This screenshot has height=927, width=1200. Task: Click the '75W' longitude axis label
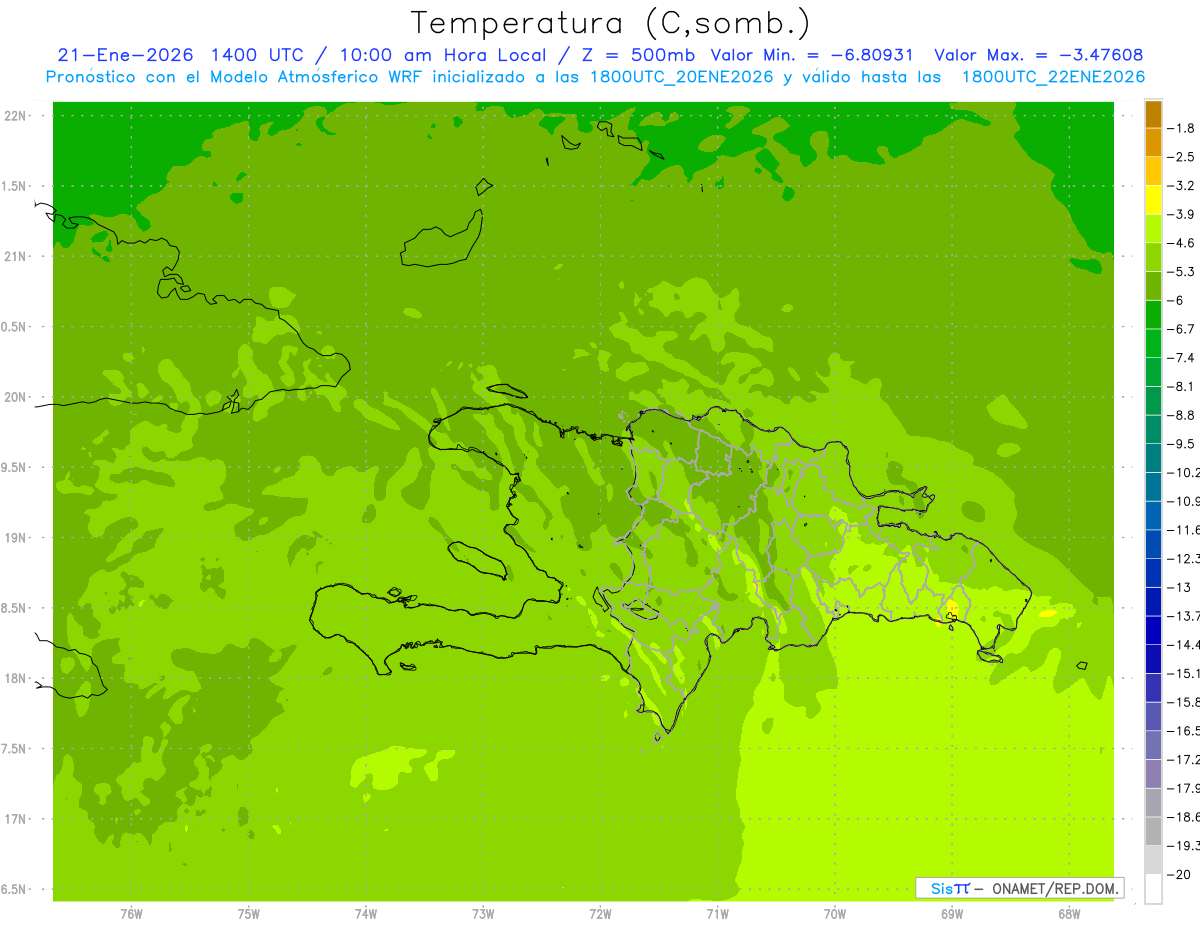coord(249,914)
